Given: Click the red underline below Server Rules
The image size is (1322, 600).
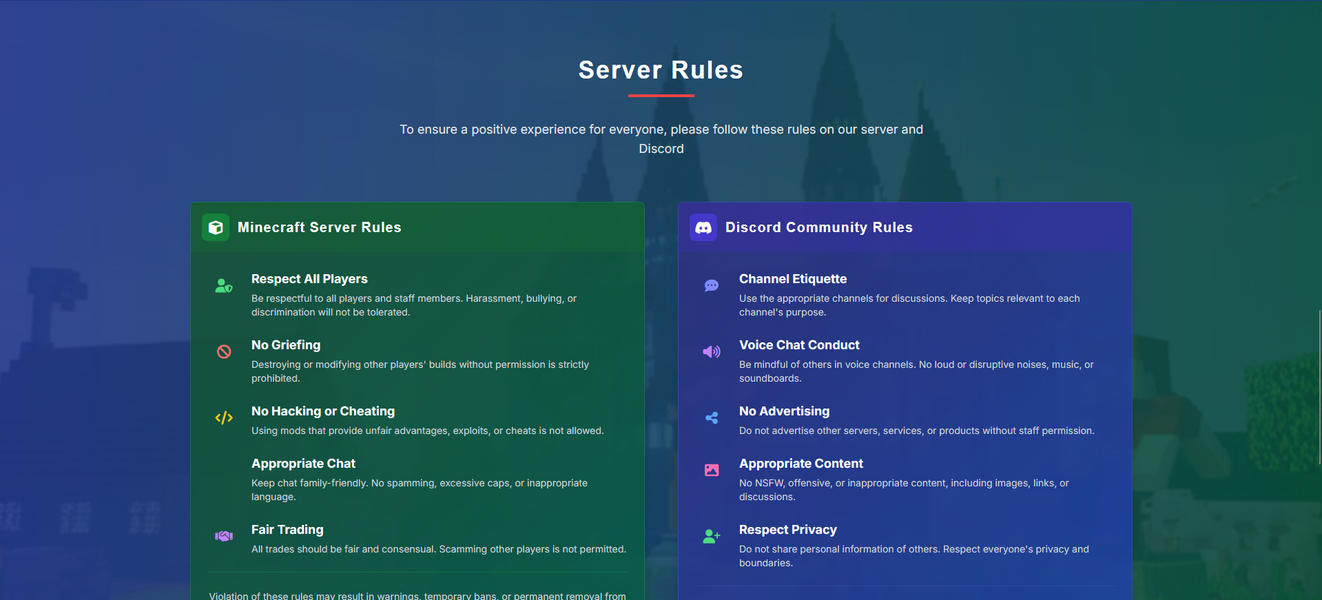Looking at the screenshot, I should coord(661,96).
